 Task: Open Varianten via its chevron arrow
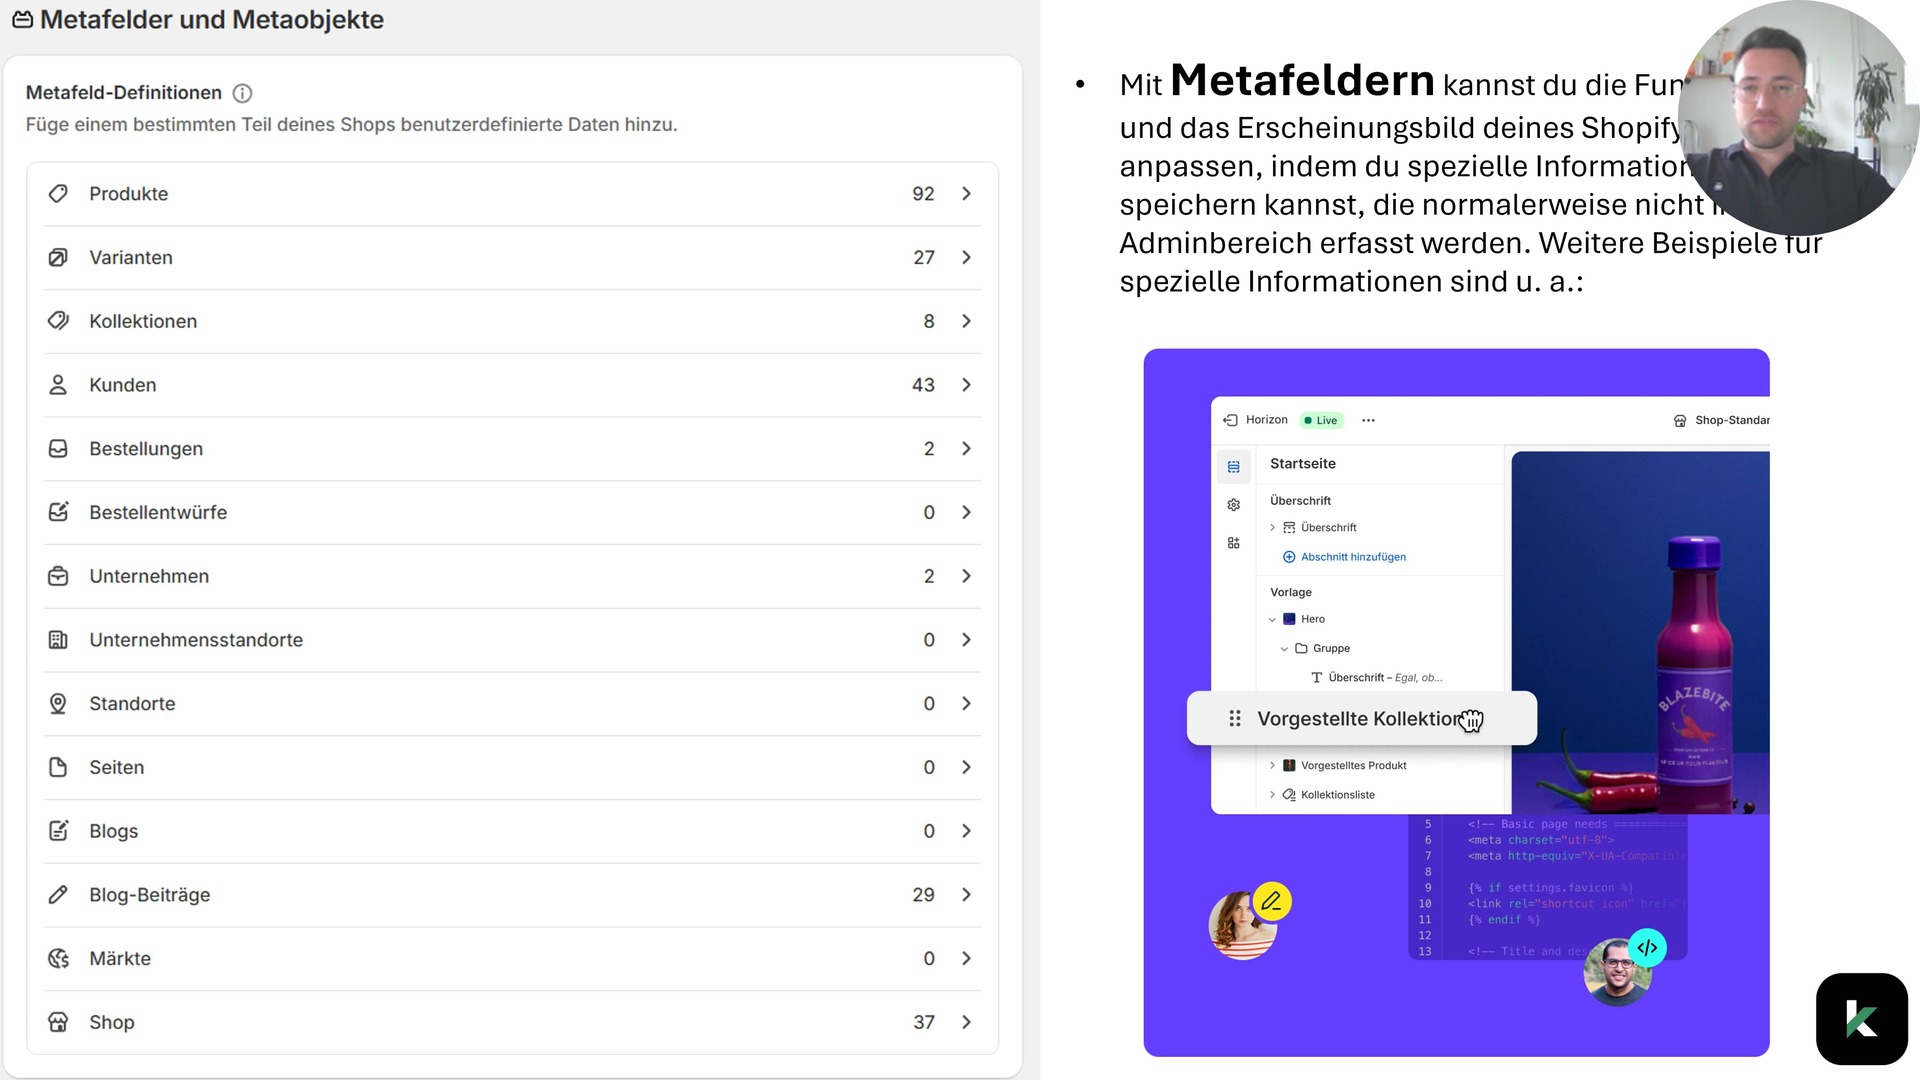tap(966, 257)
